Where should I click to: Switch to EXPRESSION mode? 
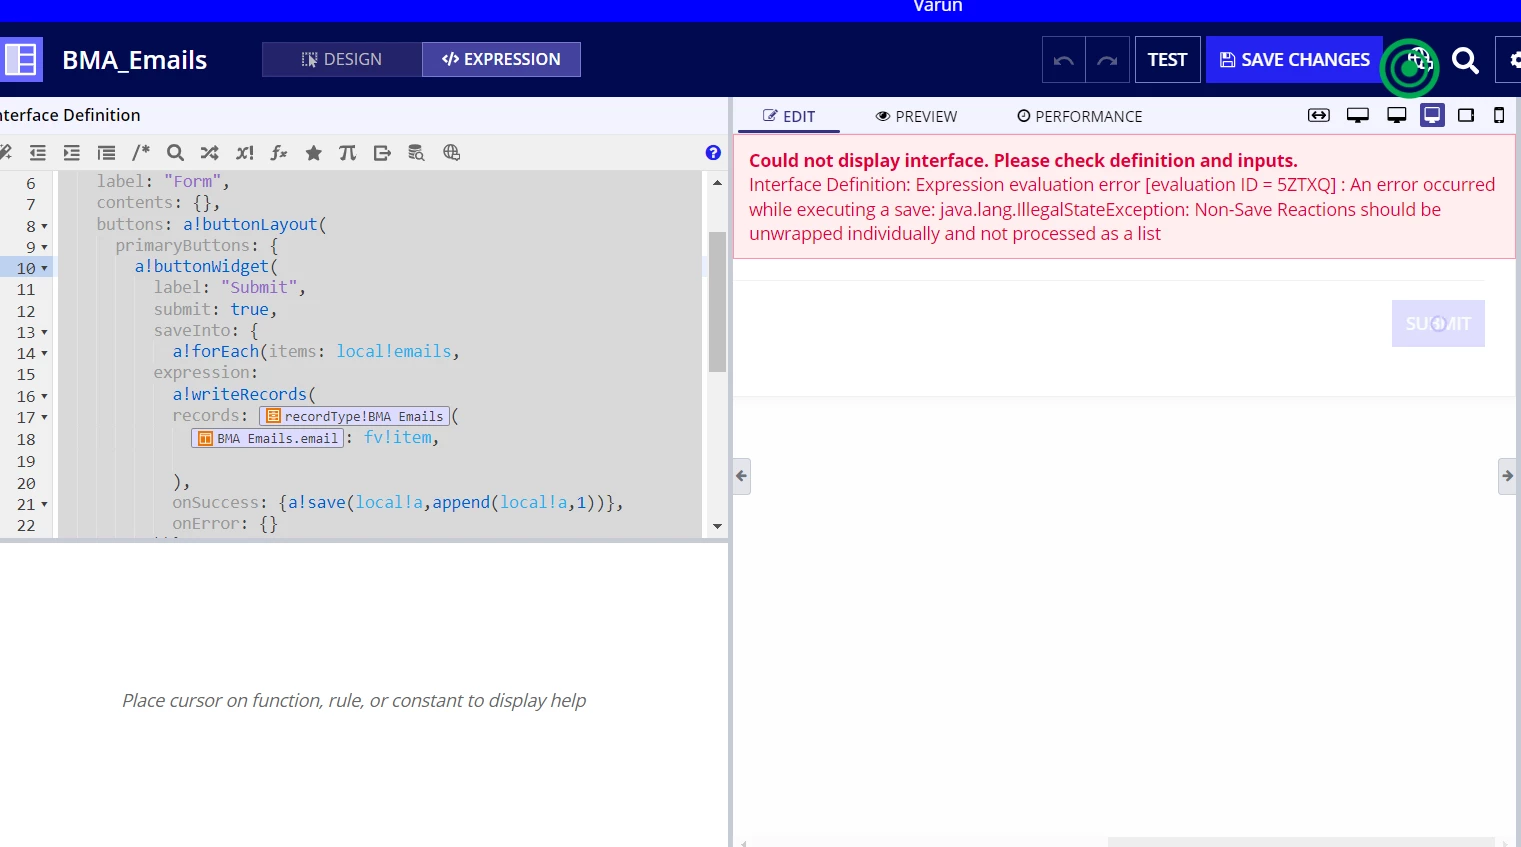501,59
